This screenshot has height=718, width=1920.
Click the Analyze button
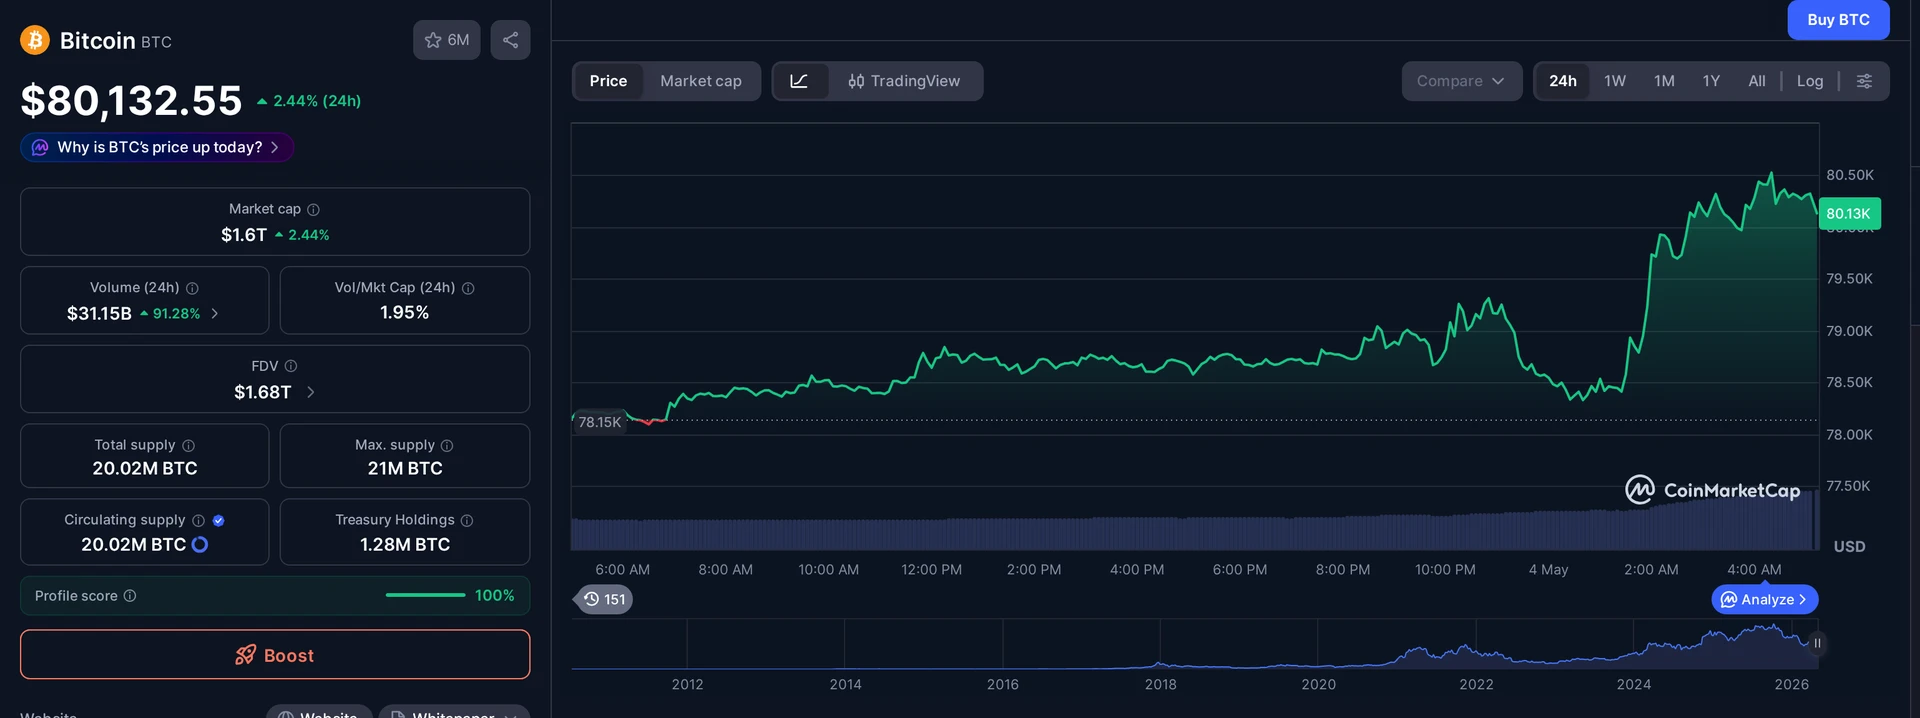coord(1765,599)
